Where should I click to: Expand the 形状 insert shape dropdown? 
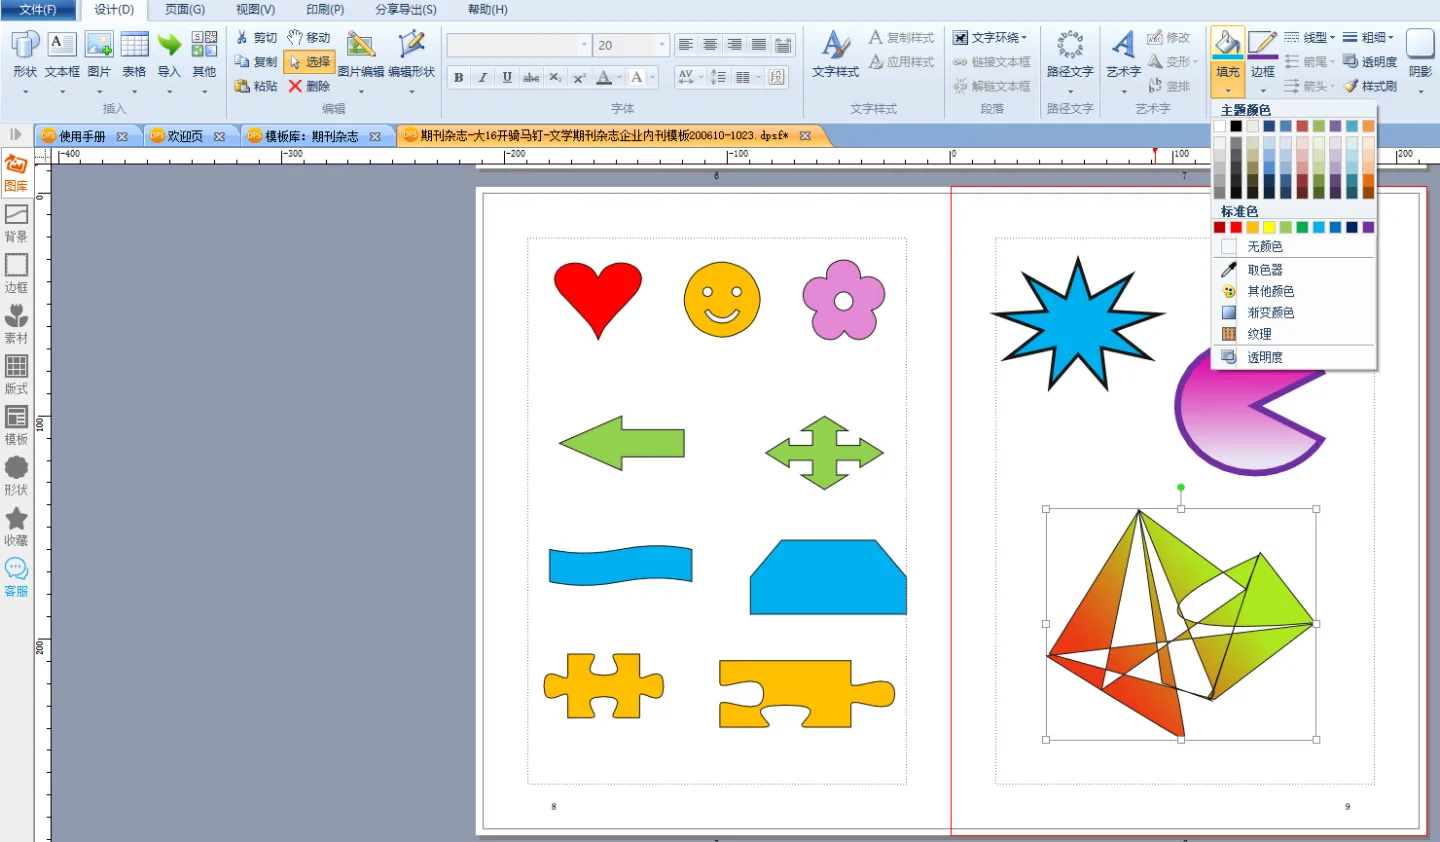(25, 91)
